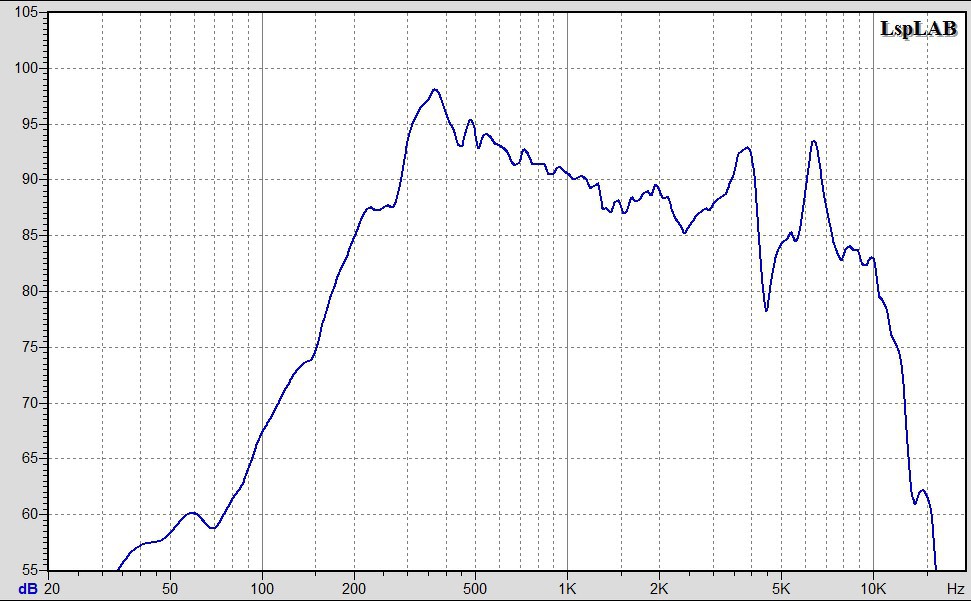Click the blue dB unit label
Image resolution: width=971 pixels, height=601 pixels.
coord(28,589)
